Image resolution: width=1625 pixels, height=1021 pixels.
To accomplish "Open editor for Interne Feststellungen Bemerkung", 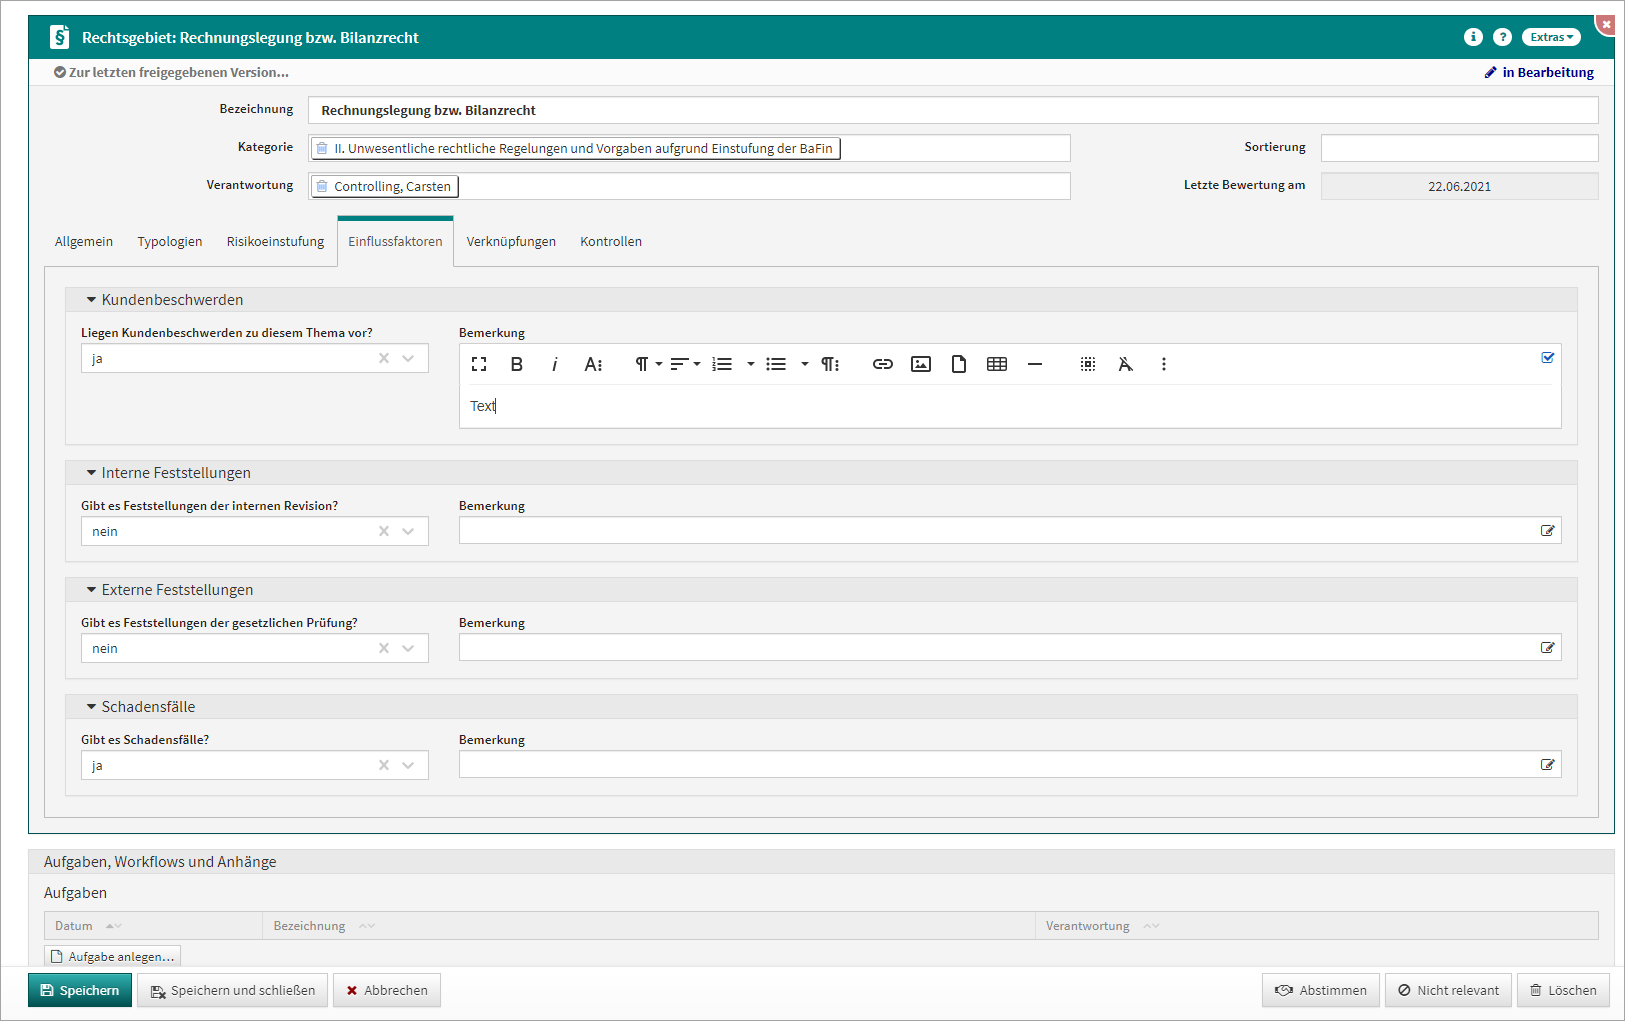I will click(x=1547, y=531).
